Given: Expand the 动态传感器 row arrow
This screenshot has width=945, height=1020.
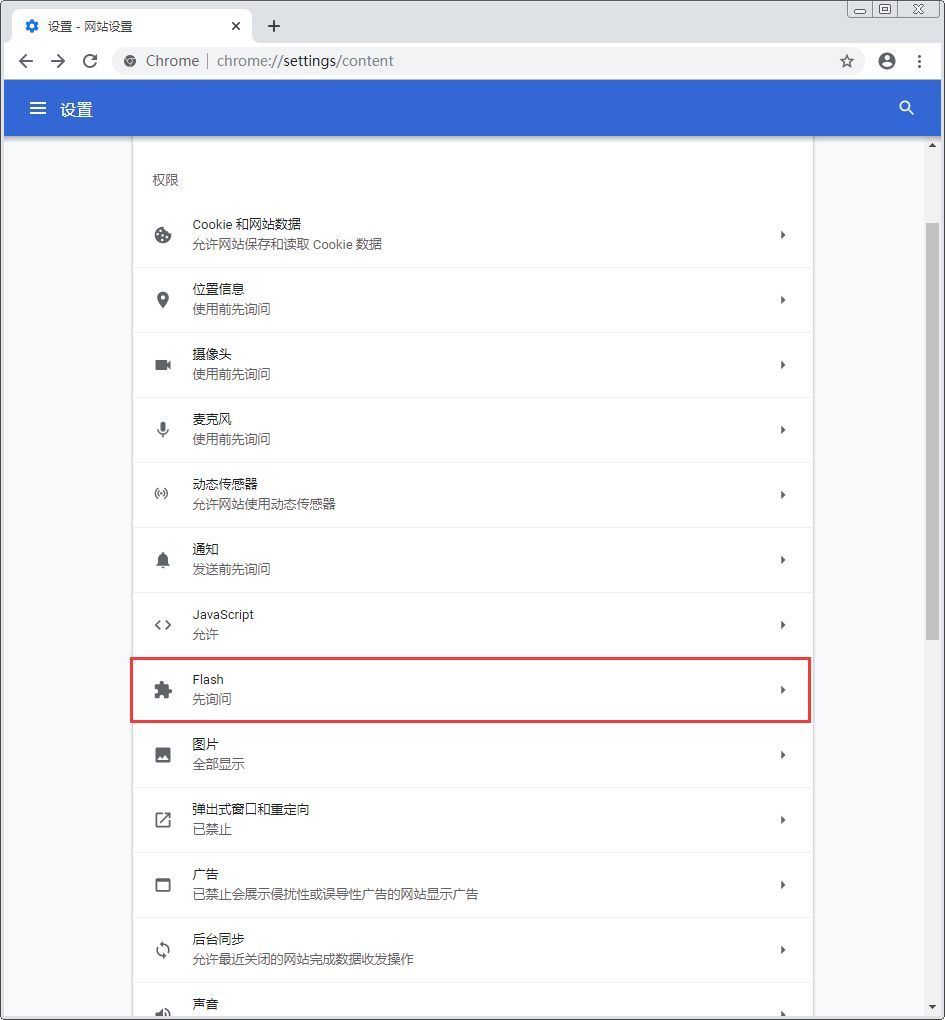Looking at the screenshot, I should pyautogui.click(x=782, y=495).
